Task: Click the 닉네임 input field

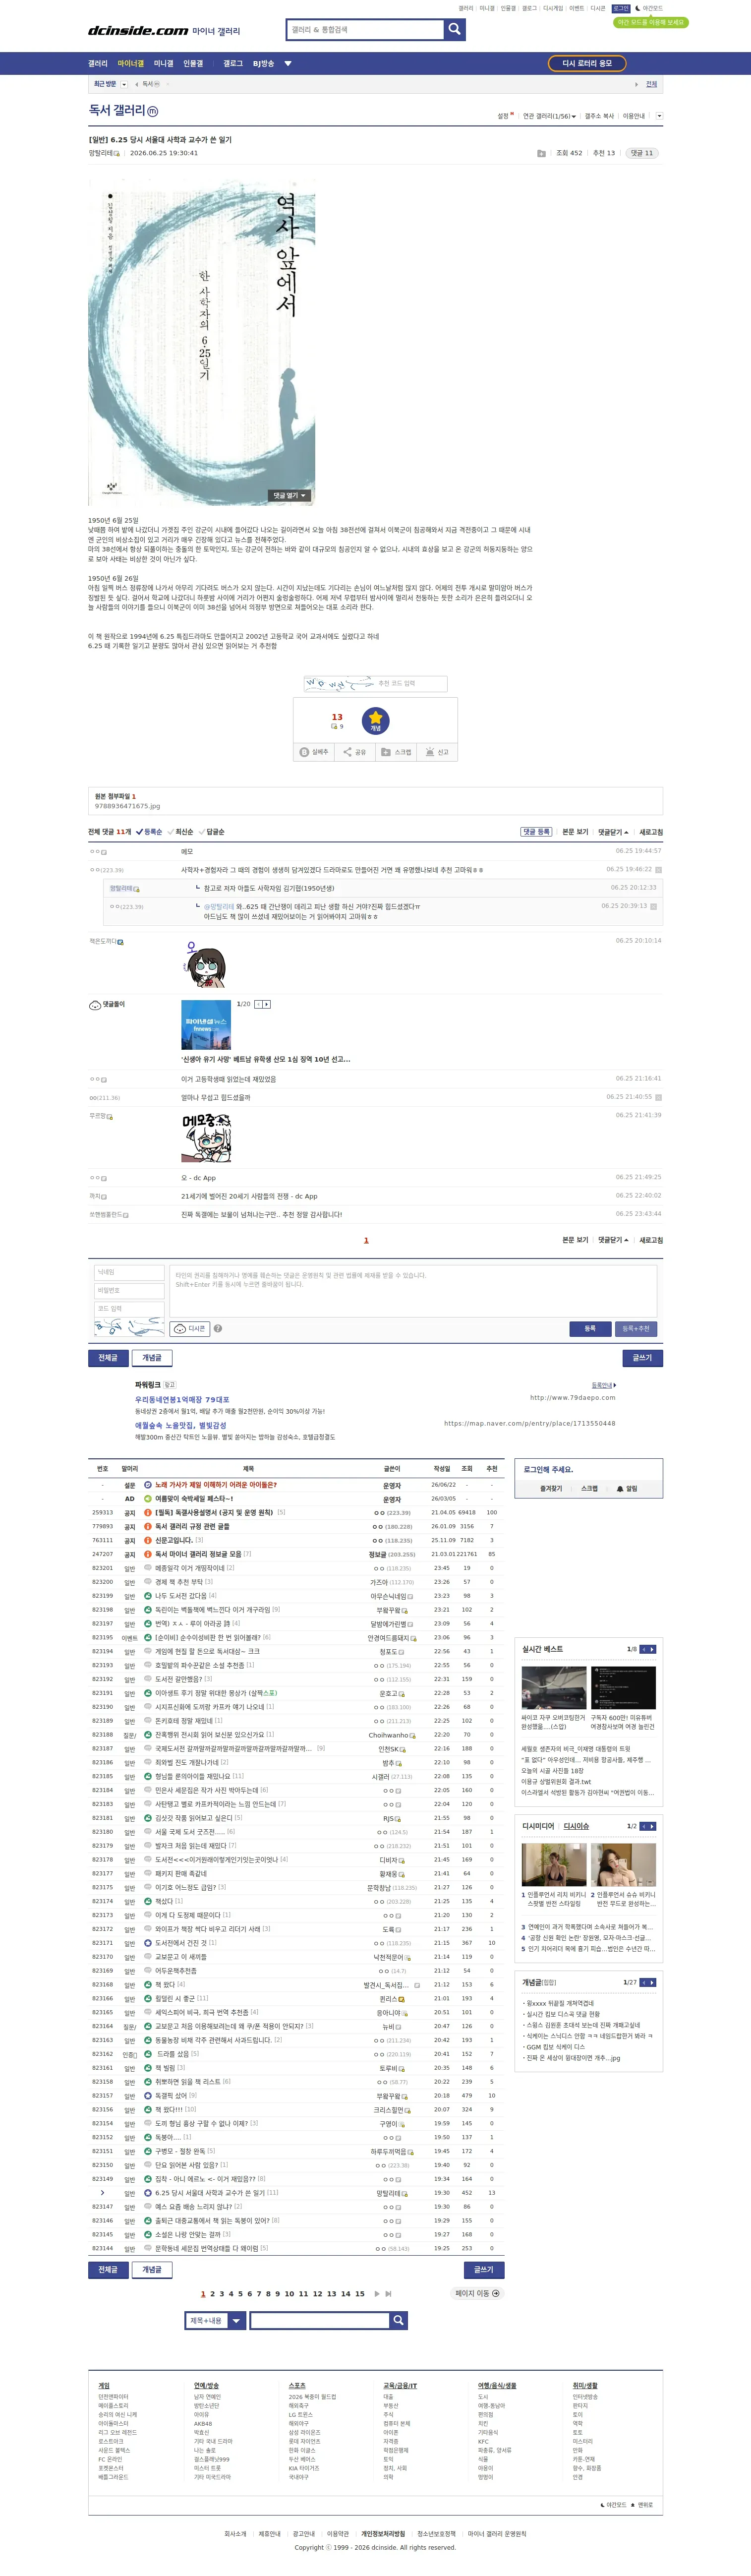Action: point(129,1273)
